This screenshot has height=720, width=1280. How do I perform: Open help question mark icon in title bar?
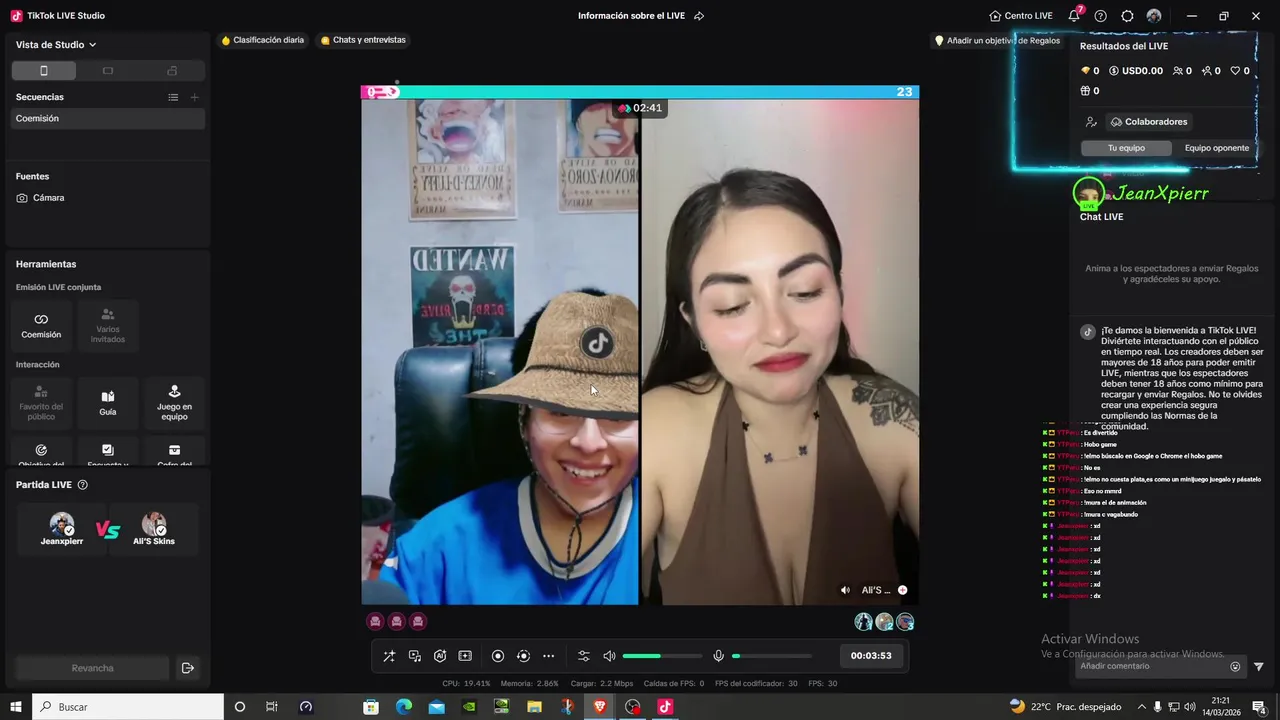click(x=1101, y=16)
